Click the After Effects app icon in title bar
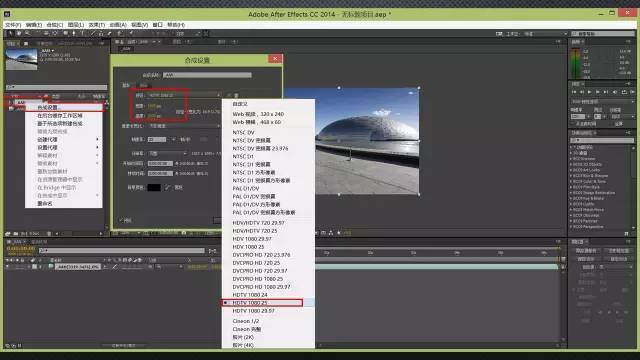This screenshot has width=640, height=360. pyautogui.click(x=7, y=14)
